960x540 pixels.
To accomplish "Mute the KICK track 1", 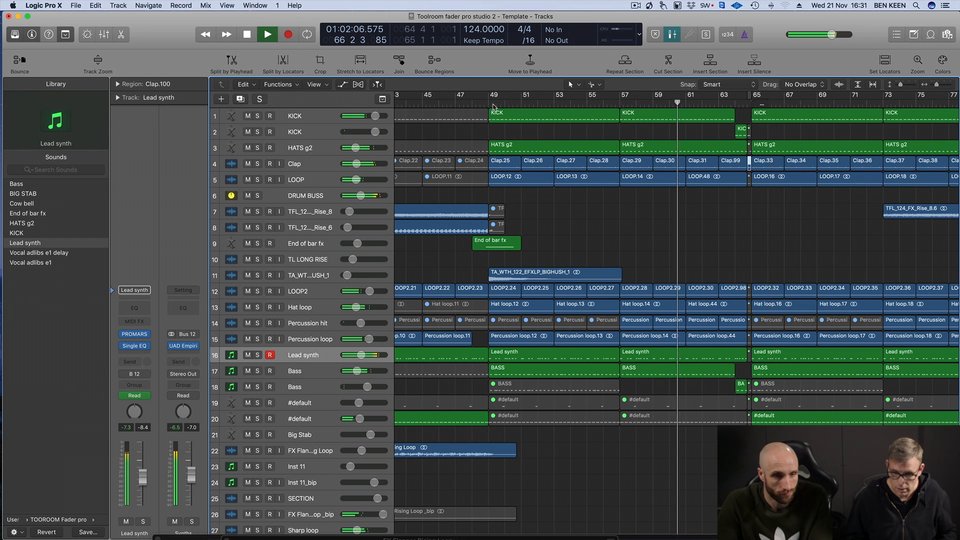I will tap(247, 116).
